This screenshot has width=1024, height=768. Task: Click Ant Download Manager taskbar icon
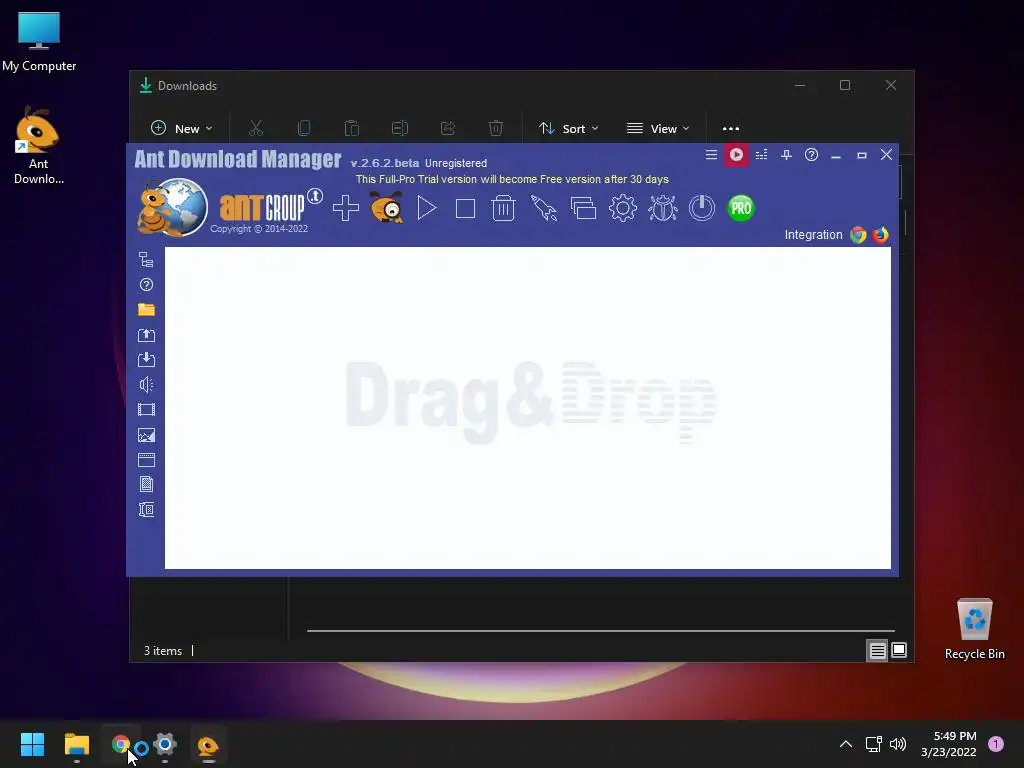coord(208,744)
